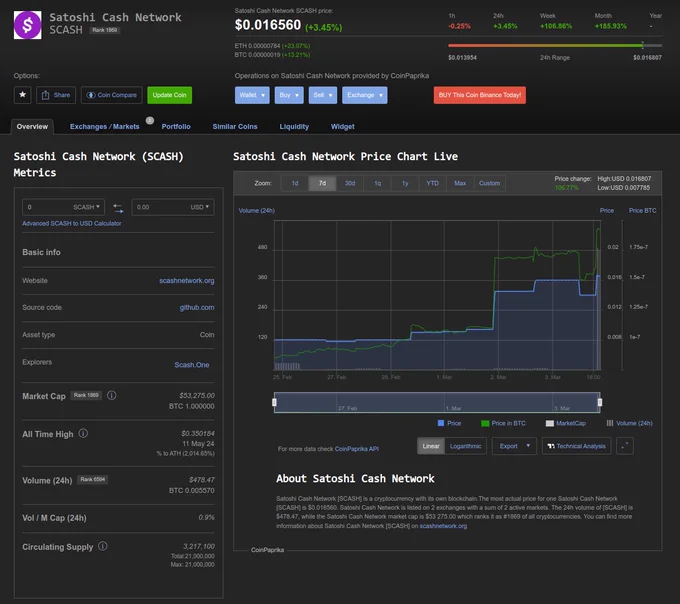
Task: Open Market Cap info icon
Action: 111,395
